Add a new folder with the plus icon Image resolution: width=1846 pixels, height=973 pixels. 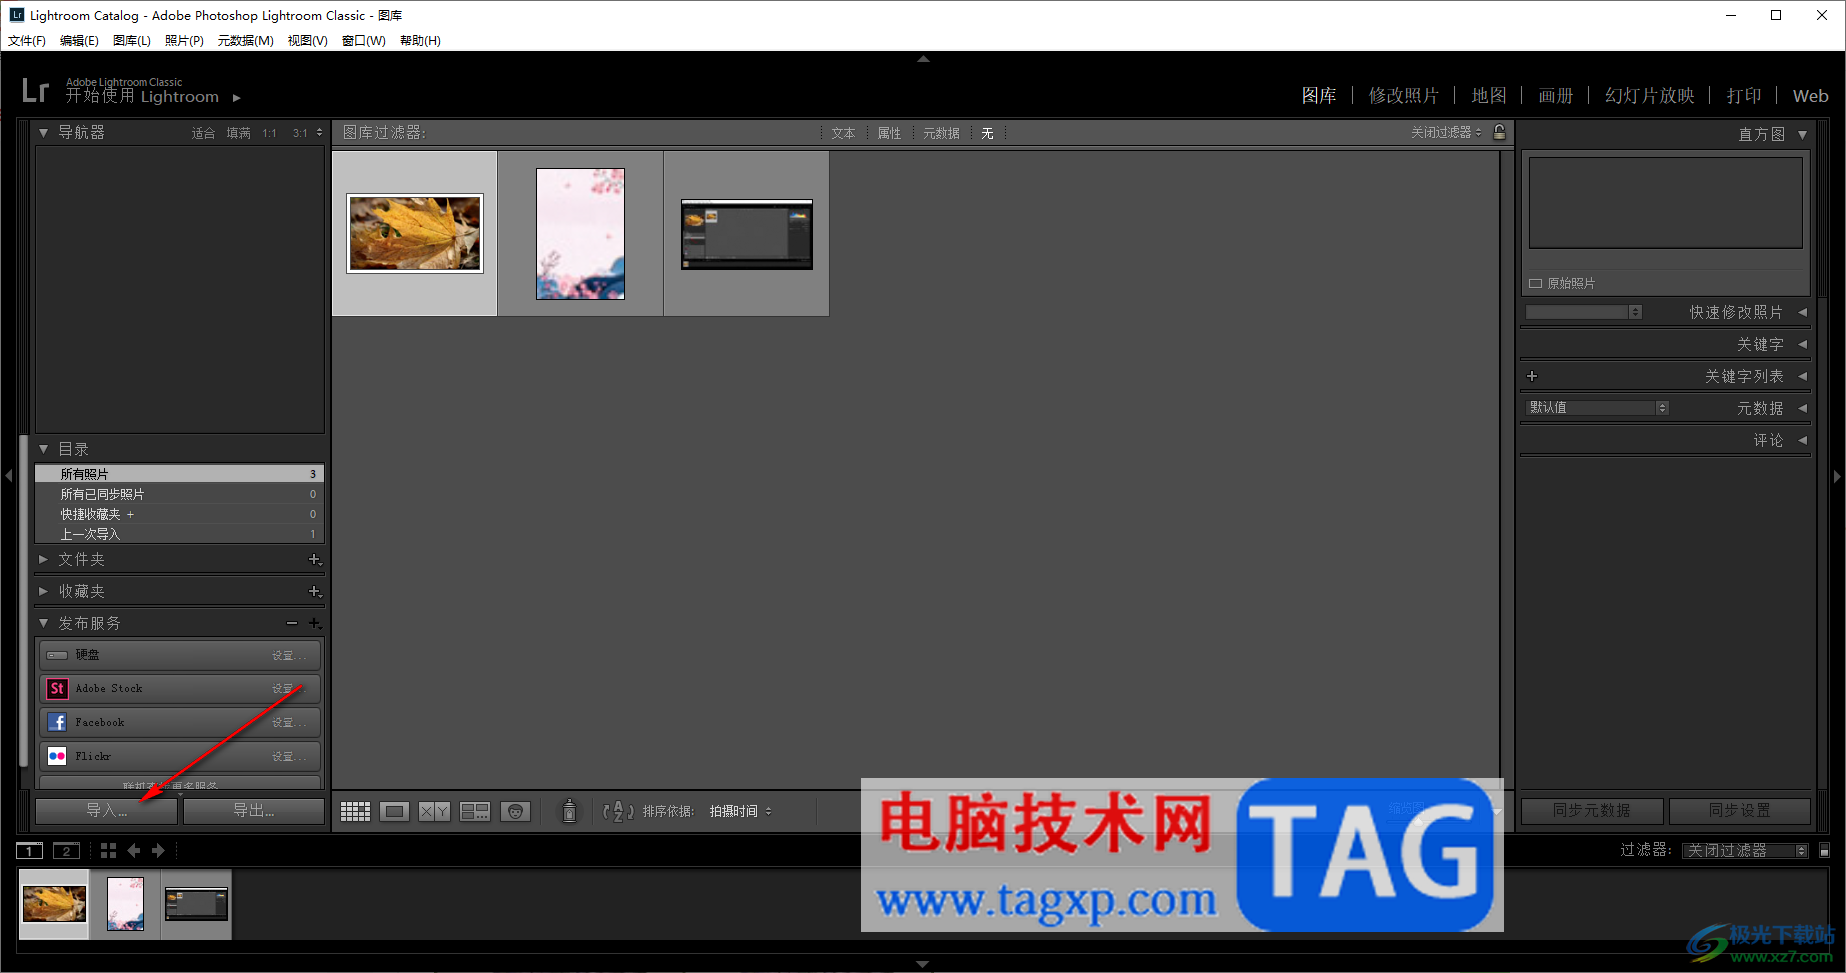pos(314,560)
